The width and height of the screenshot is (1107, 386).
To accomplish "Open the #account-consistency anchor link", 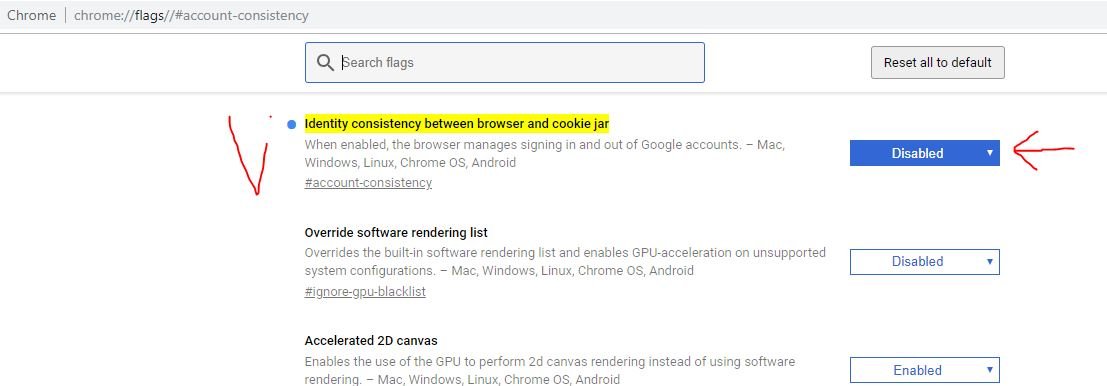I will (x=368, y=183).
